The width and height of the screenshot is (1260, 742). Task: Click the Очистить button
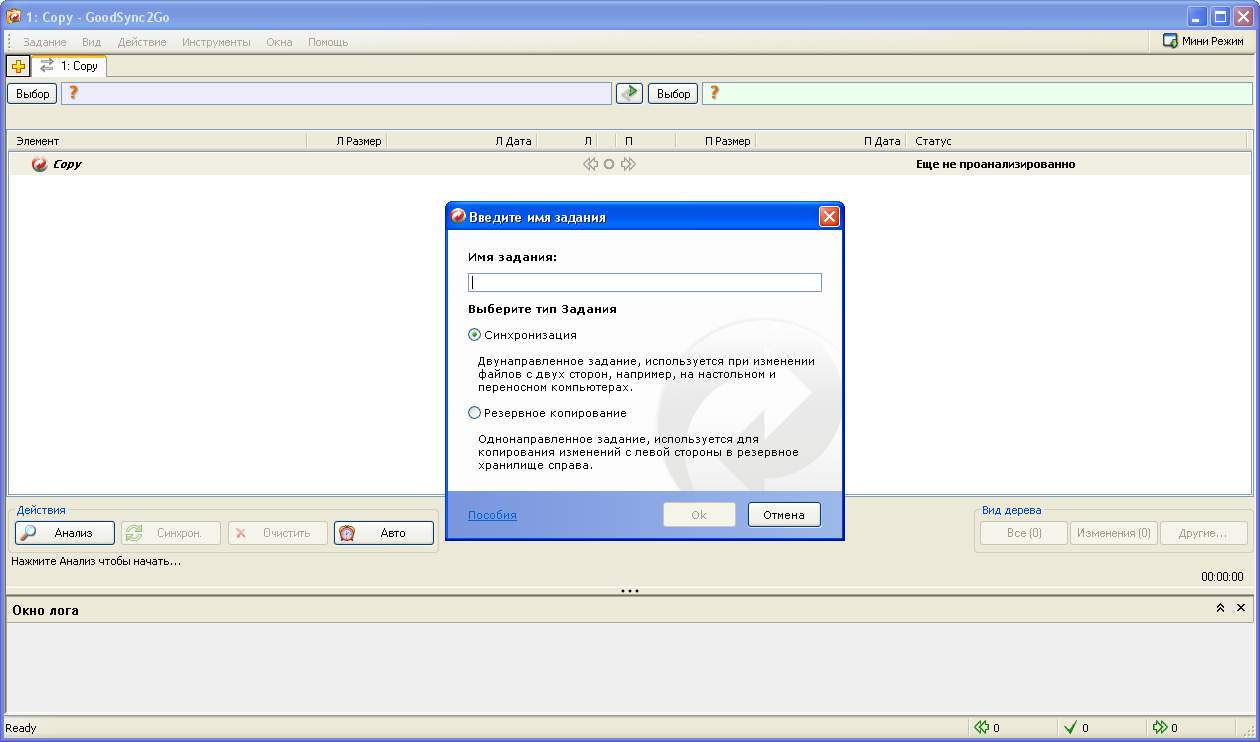[278, 533]
